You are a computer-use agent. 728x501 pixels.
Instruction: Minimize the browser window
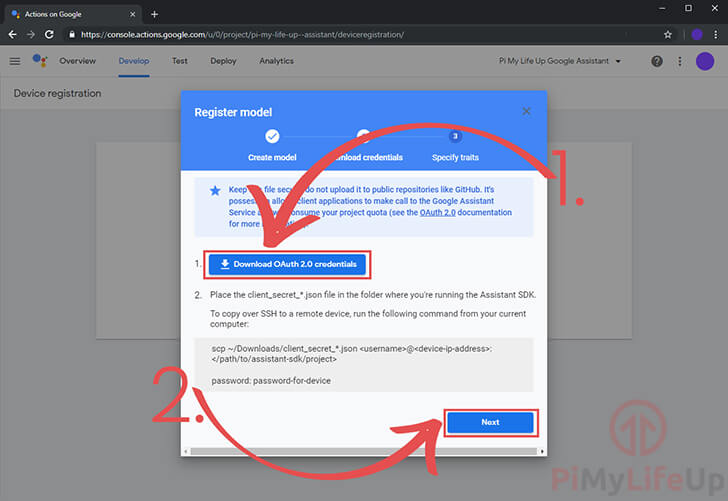pyautogui.click(x=663, y=8)
